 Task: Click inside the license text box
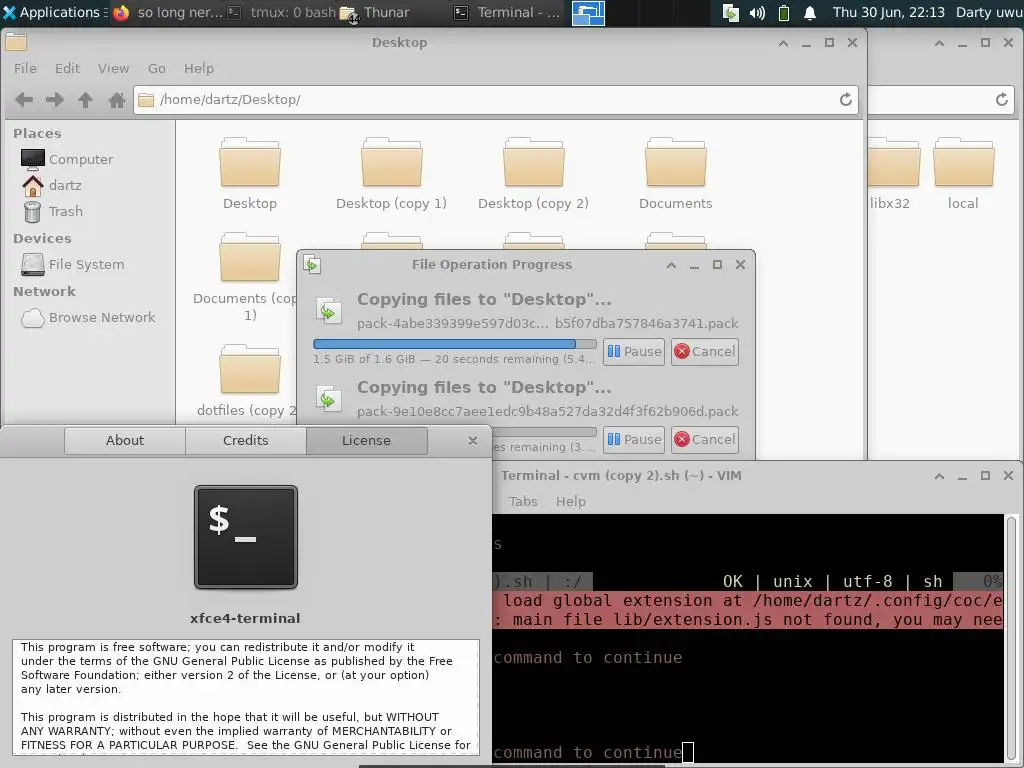tap(246, 697)
